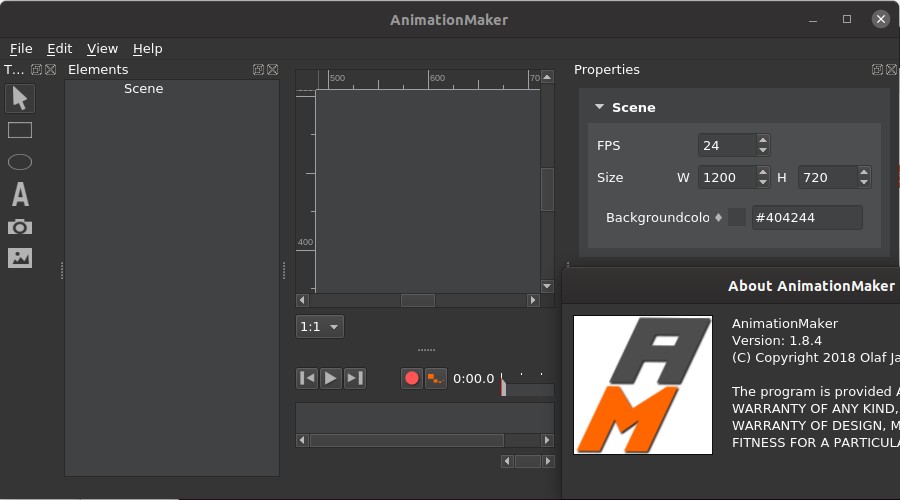Click the canvas horizontal scrollbar handle
900x500 pixels.
417,300
